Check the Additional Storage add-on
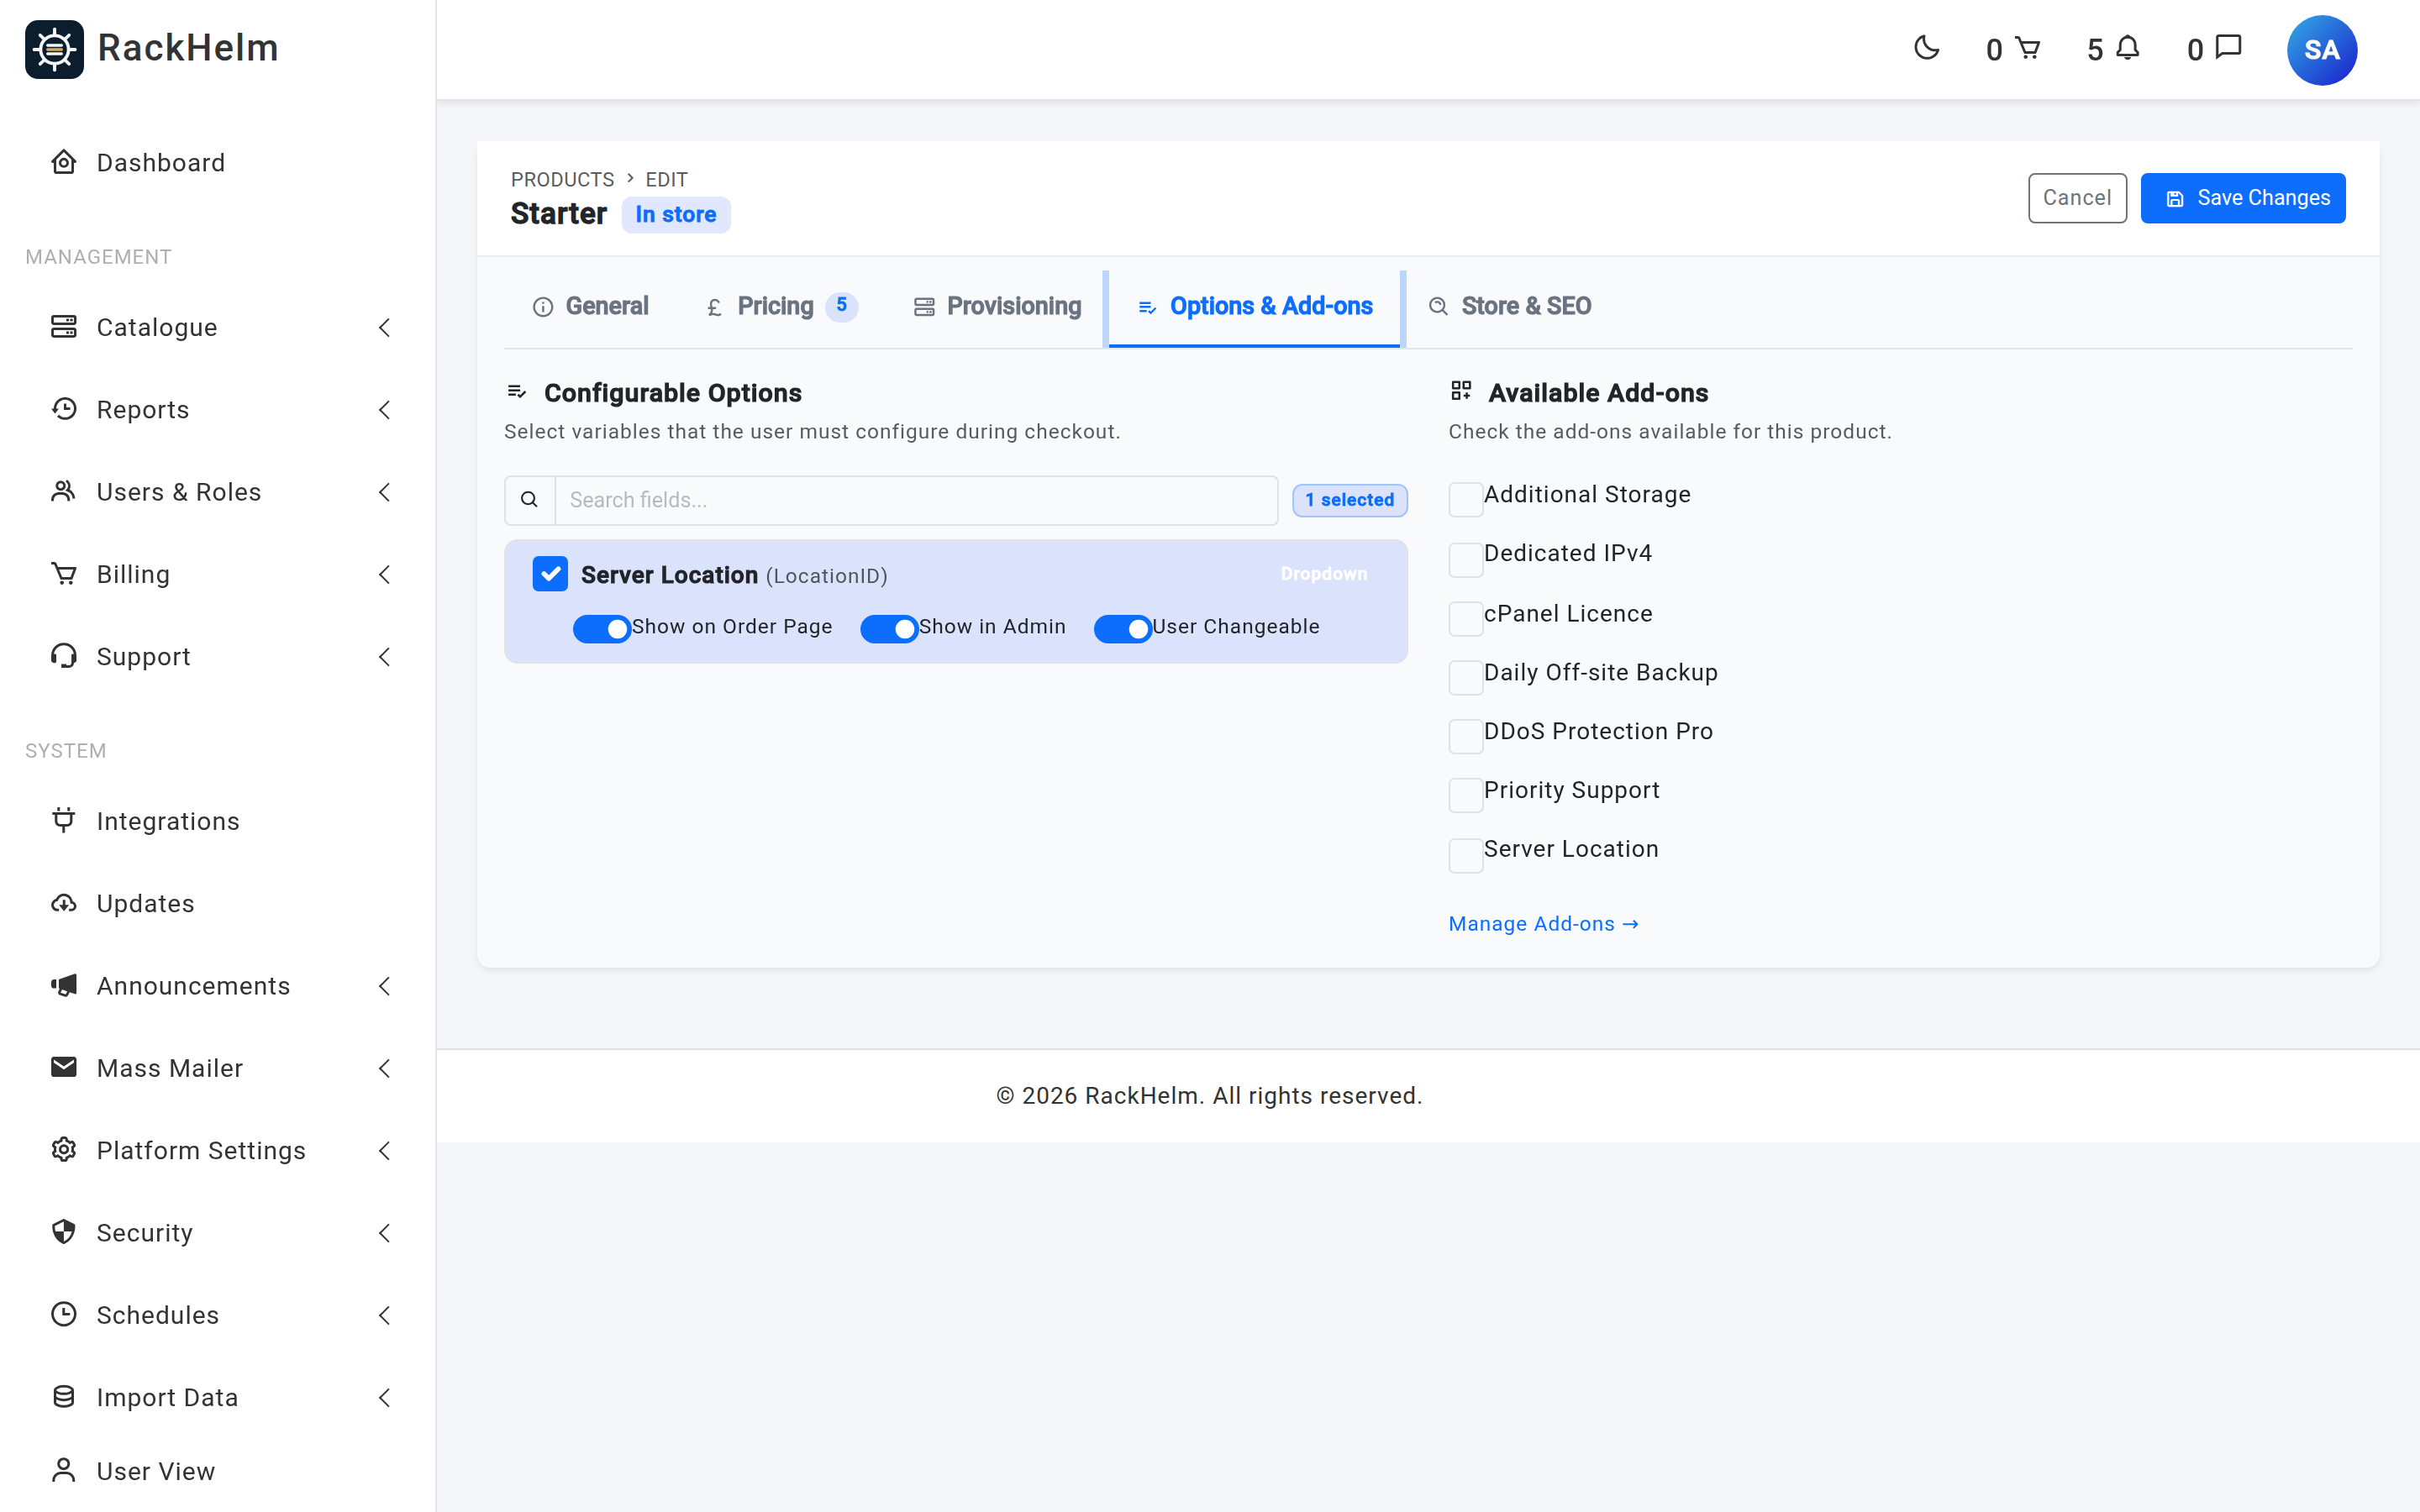2420x1512 pixels. (x=1465, y=499)
